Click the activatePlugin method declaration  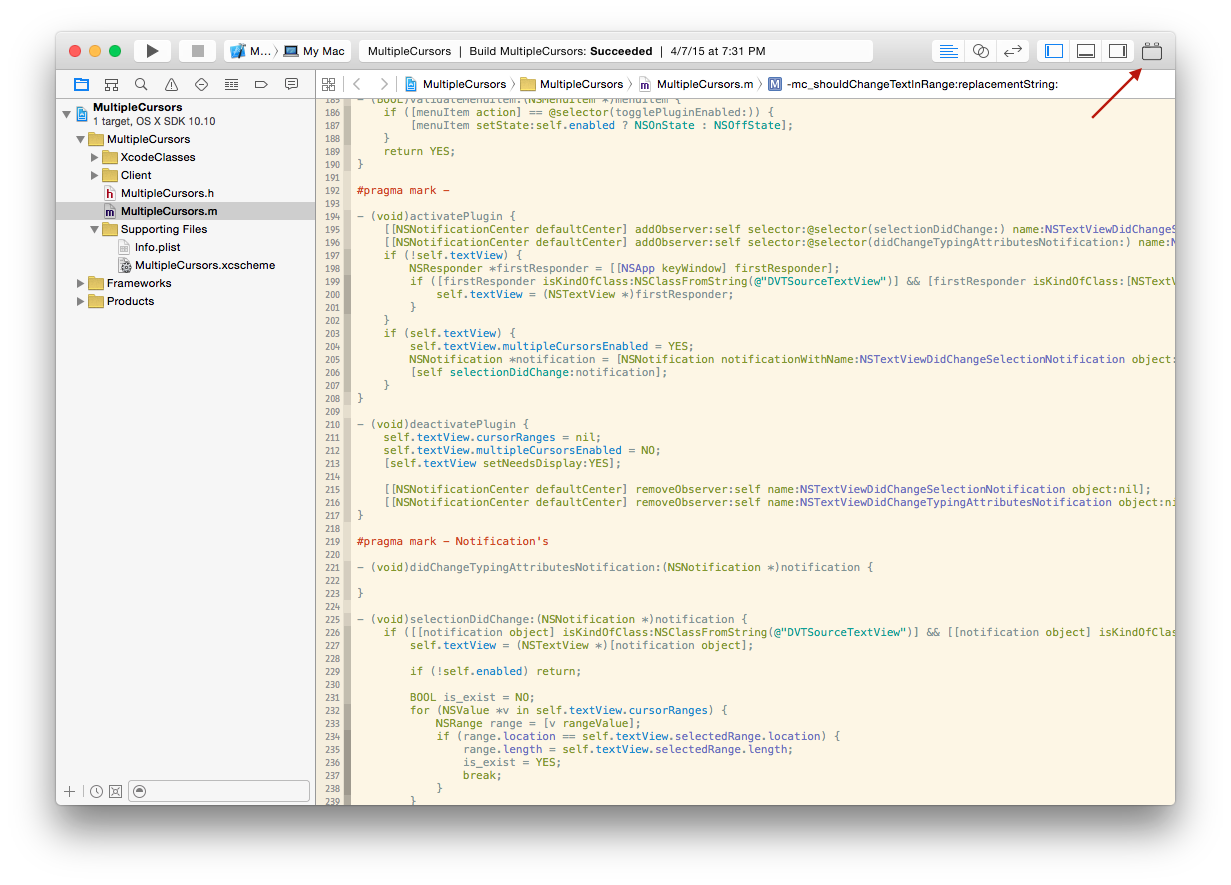[436, 216]
